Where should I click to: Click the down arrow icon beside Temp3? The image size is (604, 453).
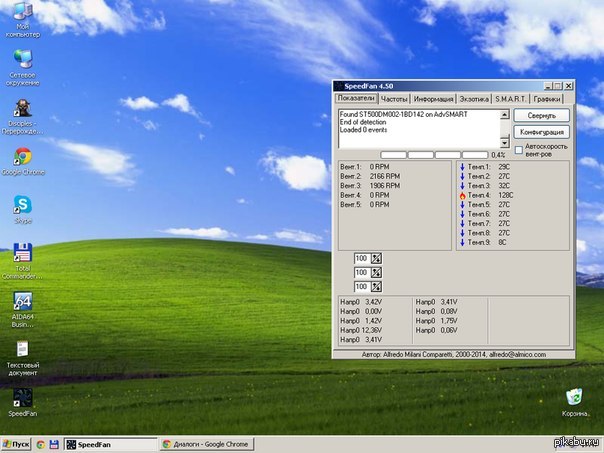tap(463, 186)
